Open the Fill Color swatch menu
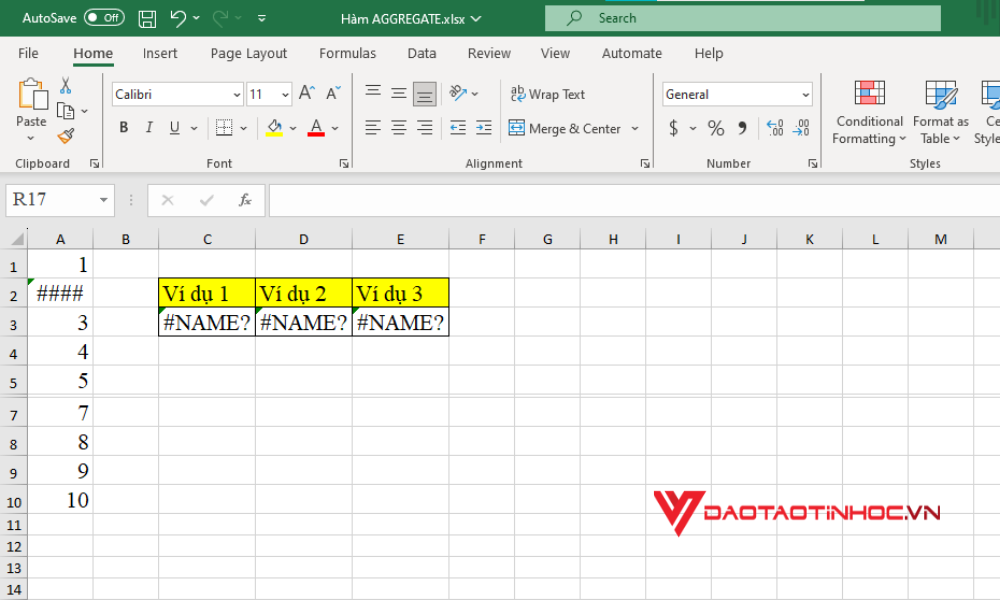 click(x=273, y=128)
